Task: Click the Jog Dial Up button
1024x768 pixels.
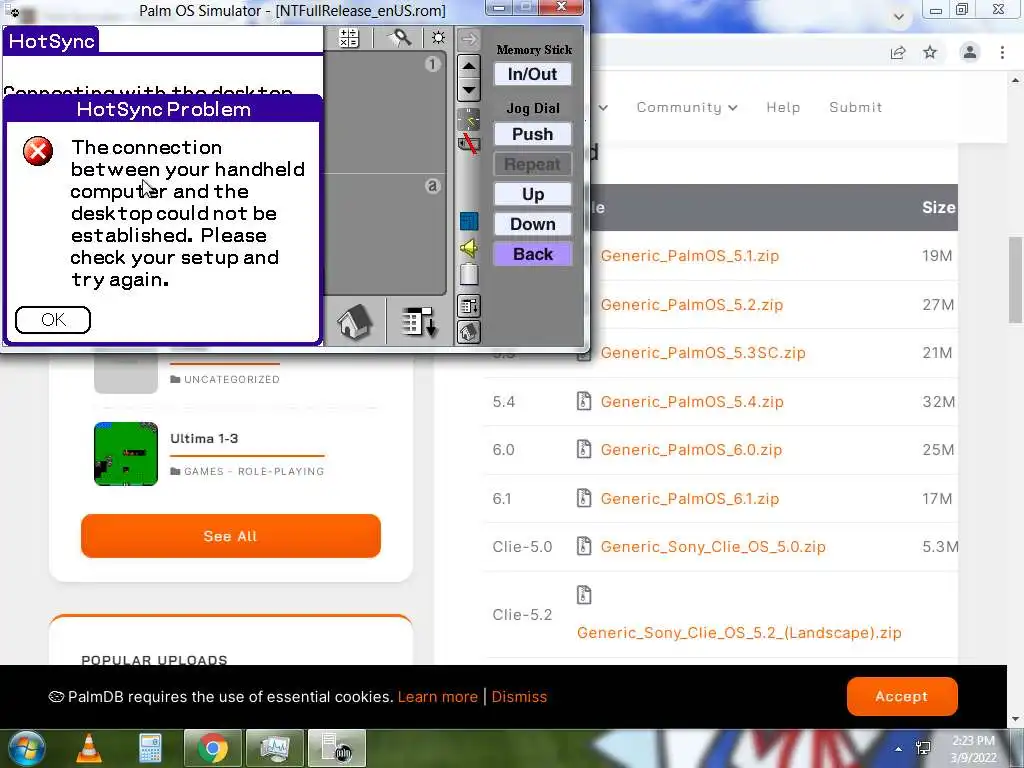Action: point(533,194)
